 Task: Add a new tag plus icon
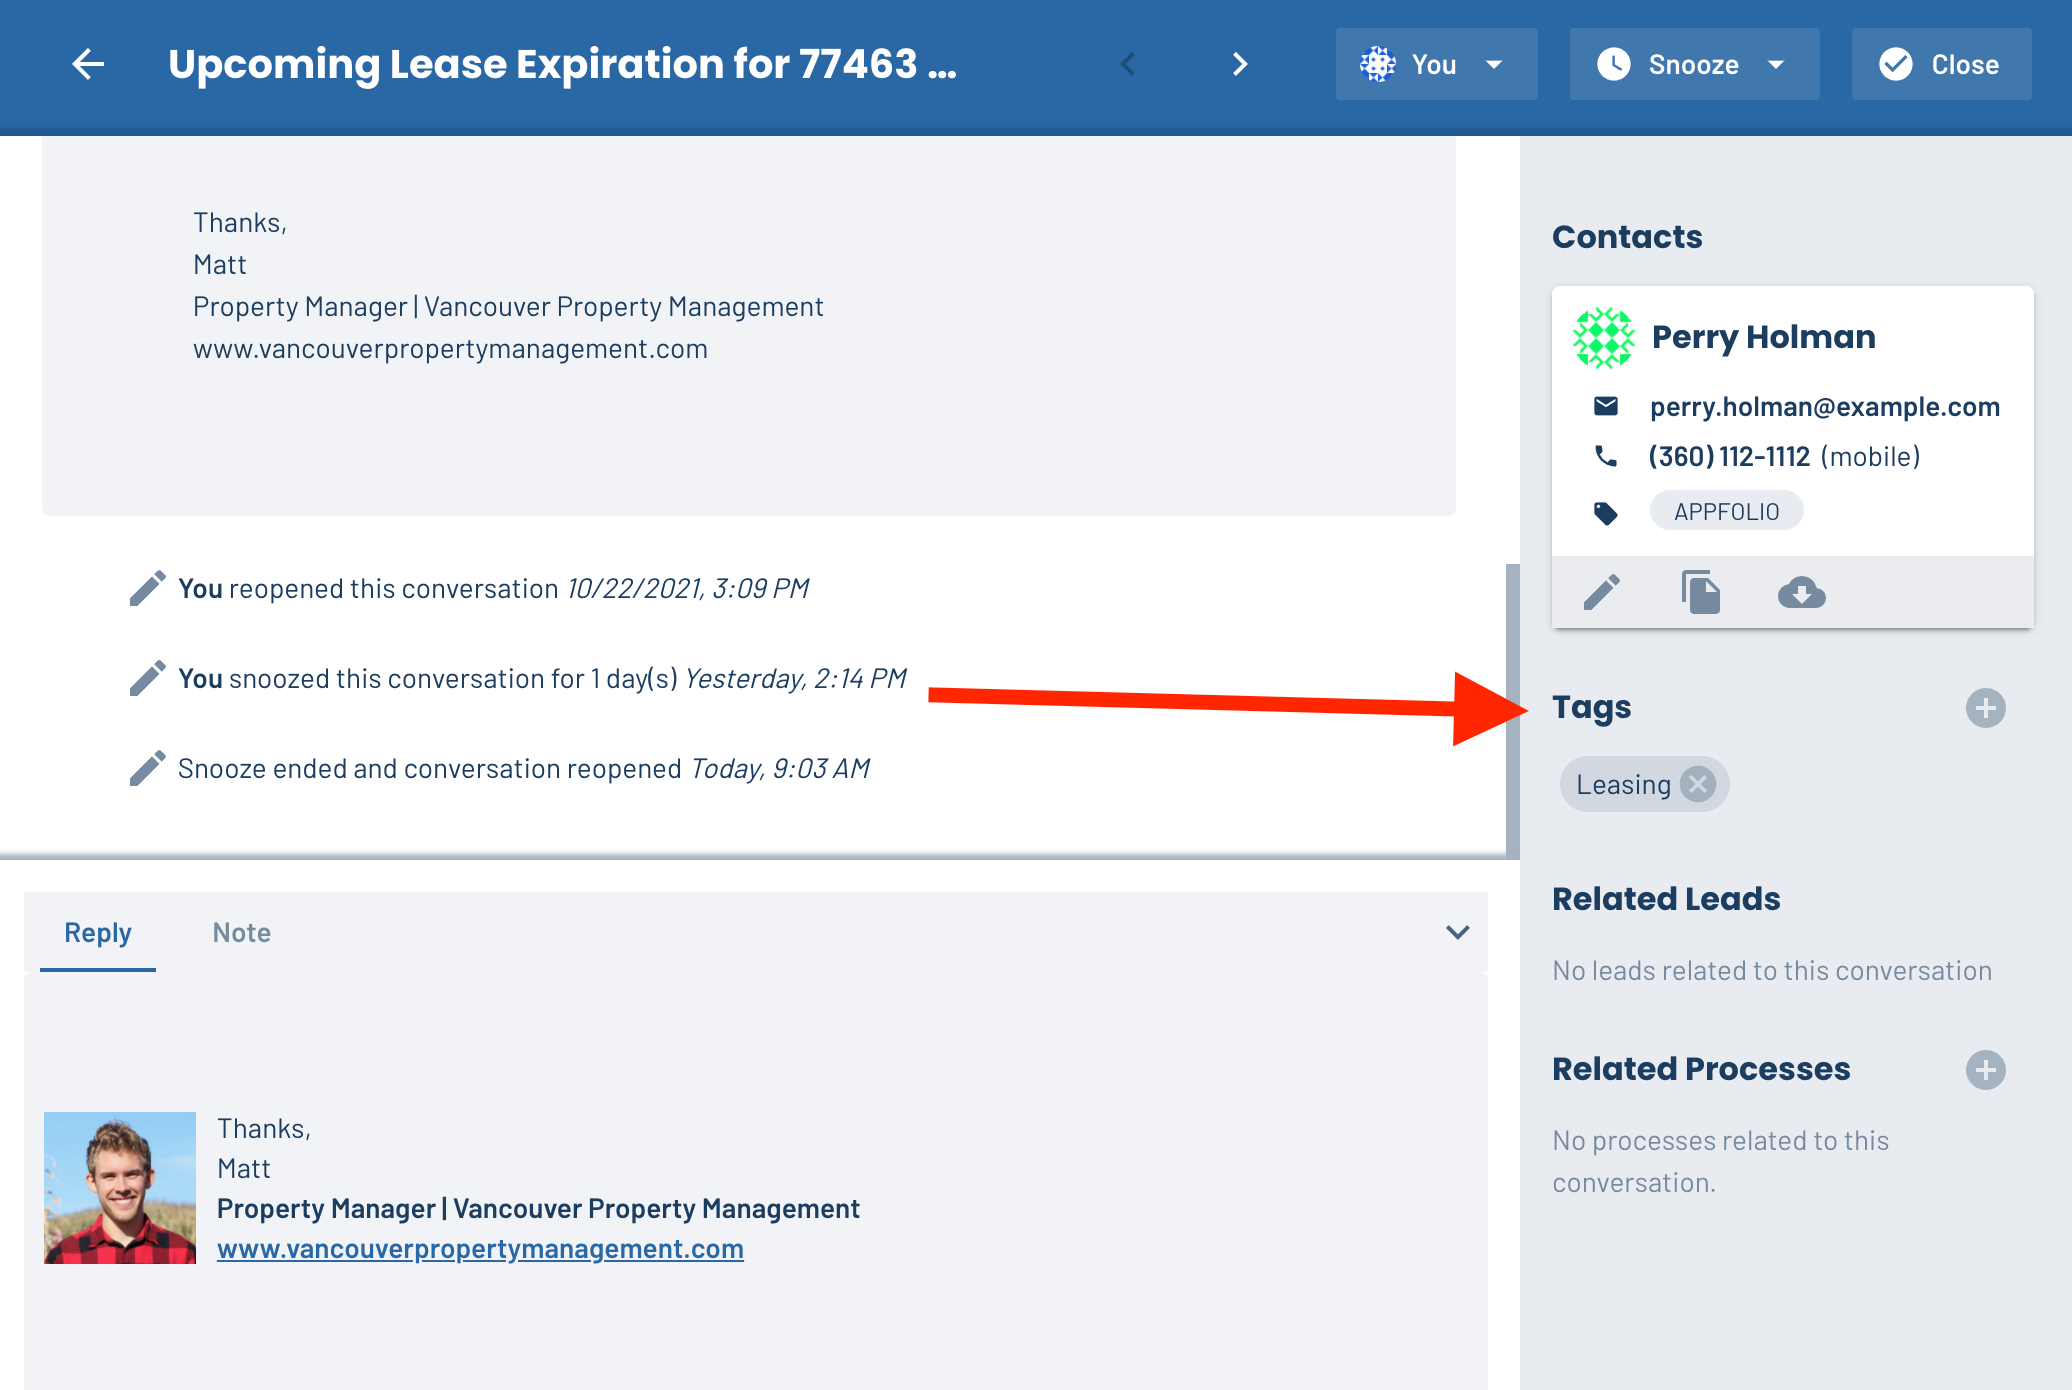(1985, 708)
